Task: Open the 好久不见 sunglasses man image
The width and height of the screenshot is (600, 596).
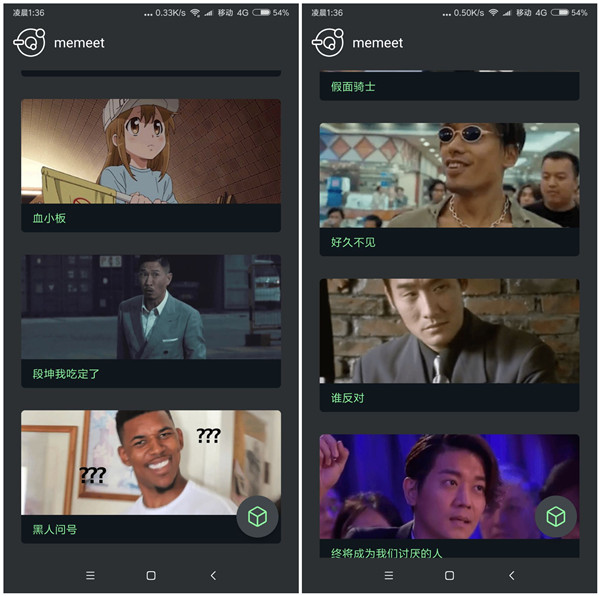Action: pos(449,176)
